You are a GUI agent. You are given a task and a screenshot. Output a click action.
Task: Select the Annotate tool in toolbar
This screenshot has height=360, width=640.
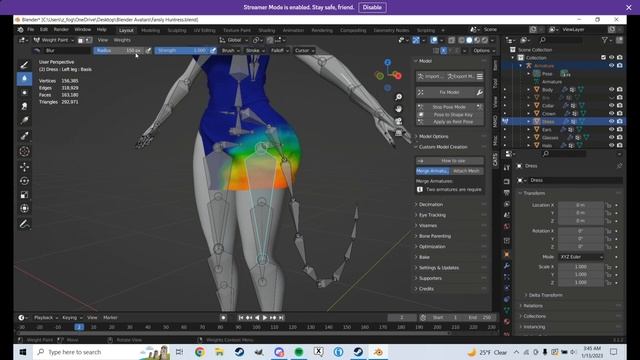tap(24, 224)
